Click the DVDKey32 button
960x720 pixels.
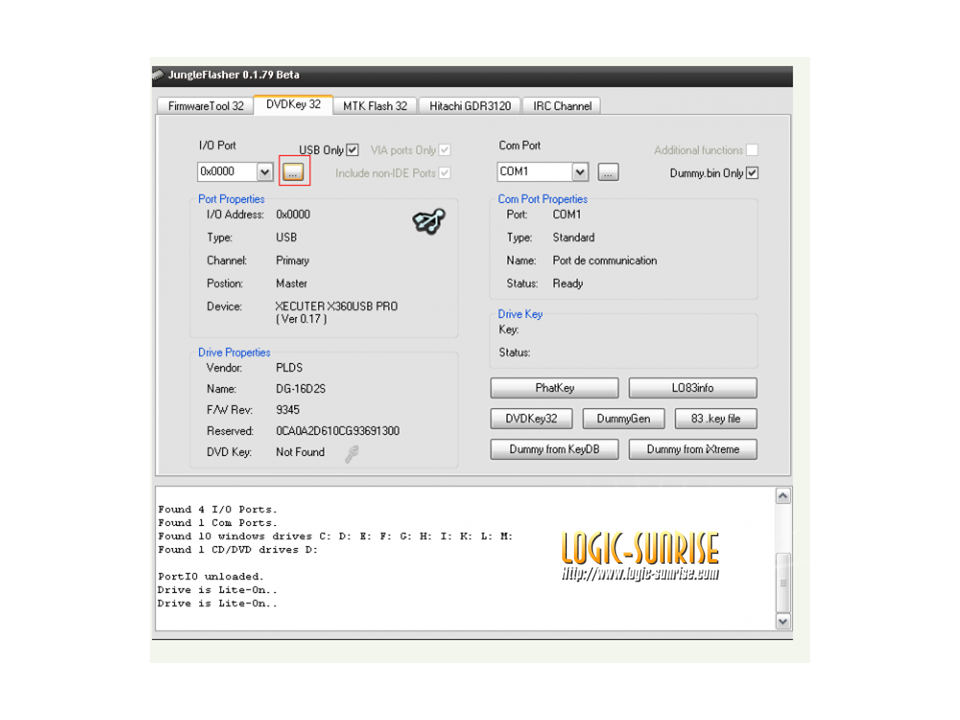click(x=531, y=419)
